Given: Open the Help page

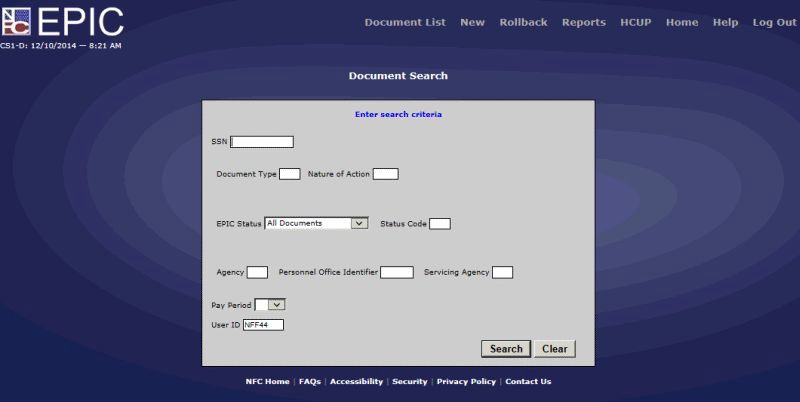Looking at the screenshot, I should (726, 22).
